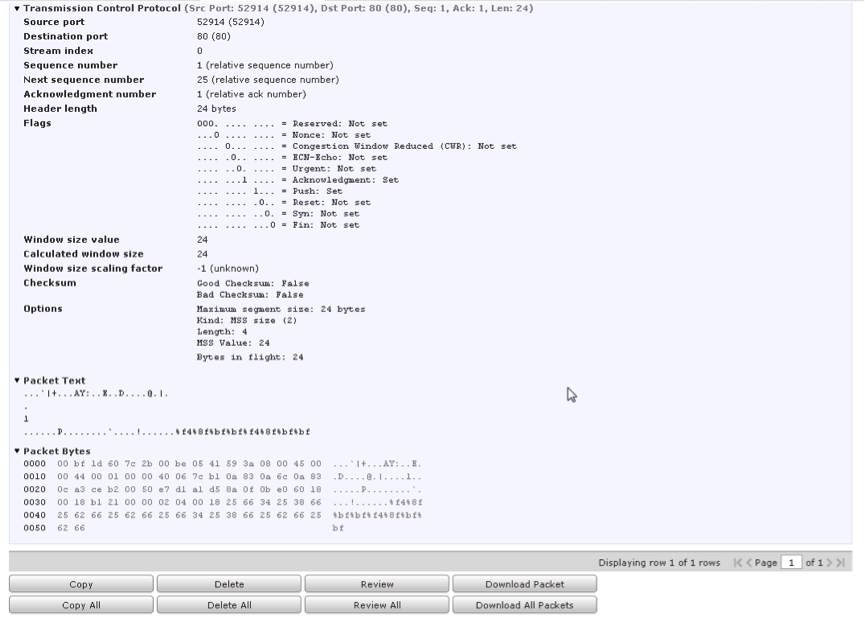Select the Bad Checksum: False line
Image resolution: width=865 pixels, height=636 pixels.
pos(250,295)
